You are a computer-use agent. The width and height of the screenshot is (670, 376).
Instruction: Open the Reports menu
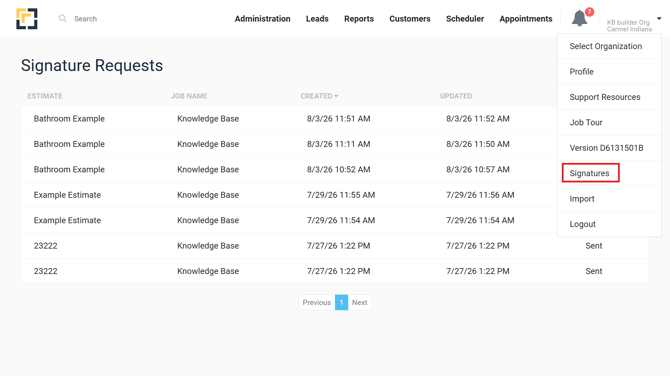click(359, 19)
